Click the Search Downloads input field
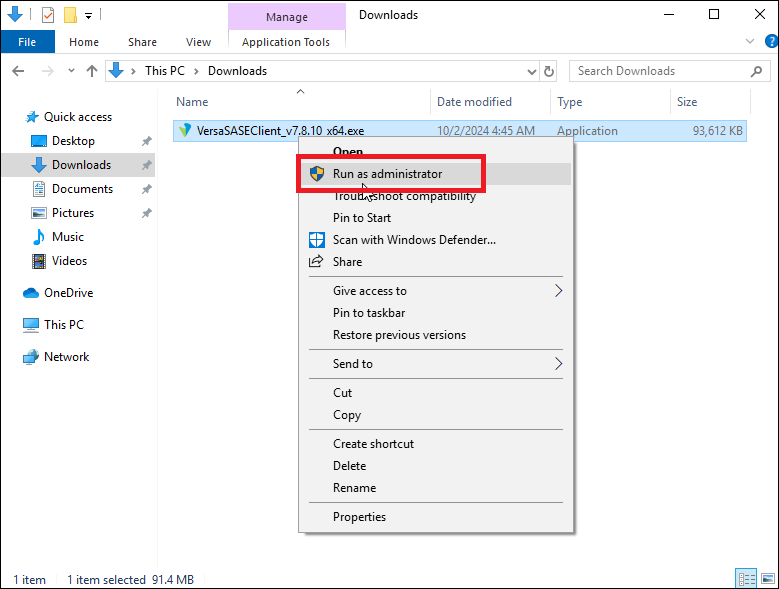779x589 pixels. tap(660, 71)
